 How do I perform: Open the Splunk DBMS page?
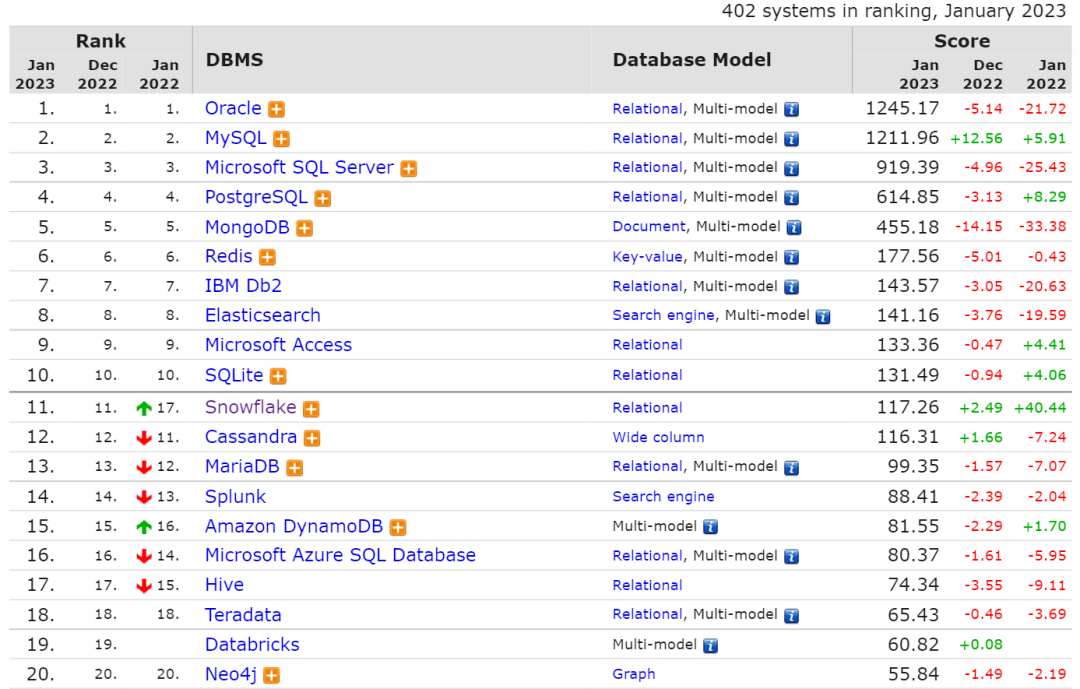235,496
